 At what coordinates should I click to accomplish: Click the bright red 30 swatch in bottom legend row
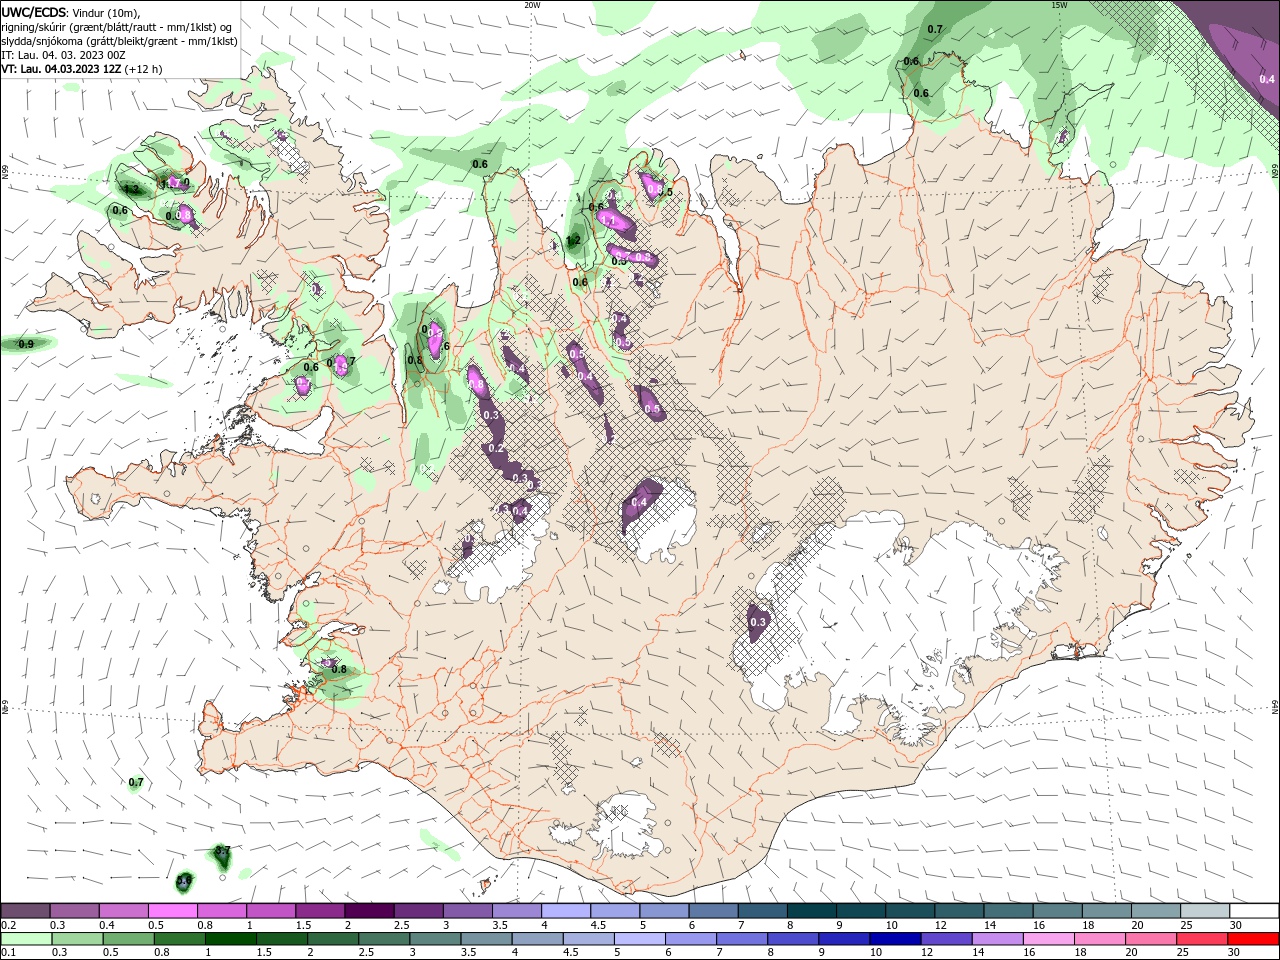(x=1253, y=938)
